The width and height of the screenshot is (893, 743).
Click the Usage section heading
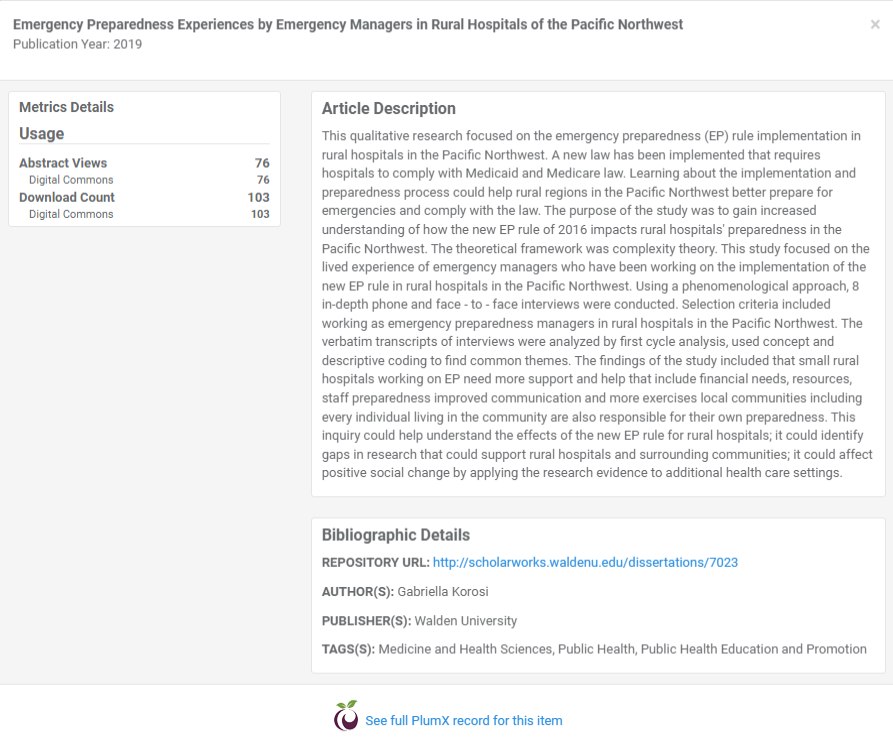(x=41, y=133)
